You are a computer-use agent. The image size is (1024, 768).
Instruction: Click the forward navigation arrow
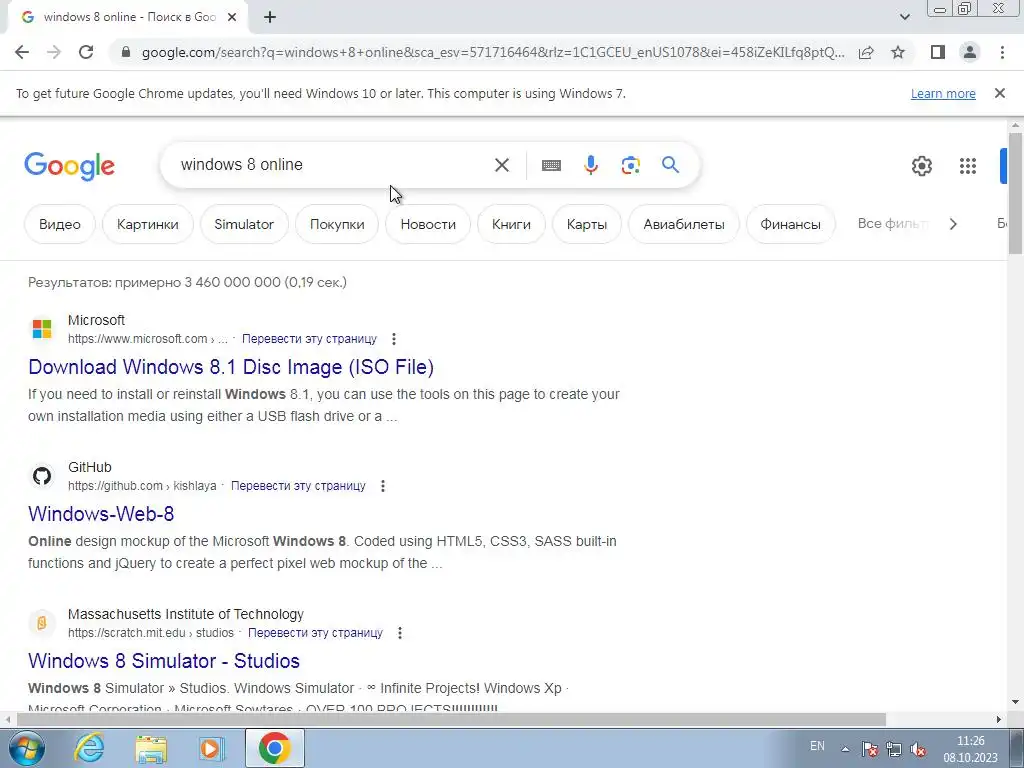[54, 52]
